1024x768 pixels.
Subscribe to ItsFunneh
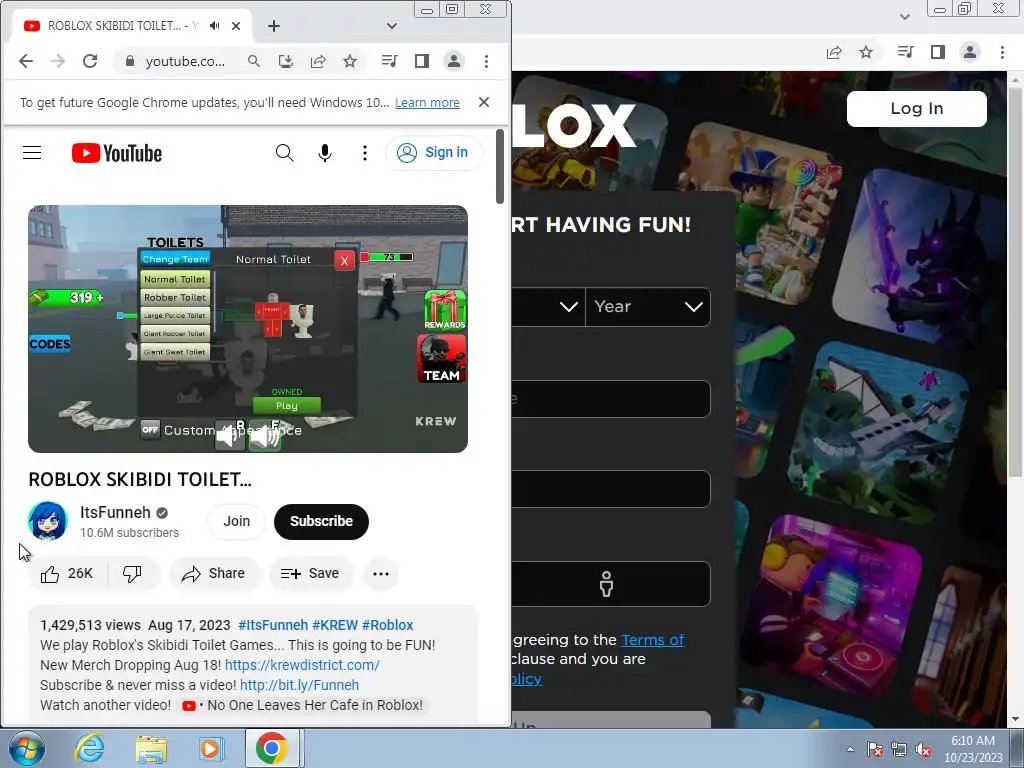pyautogui.click(x=321, y=521)
